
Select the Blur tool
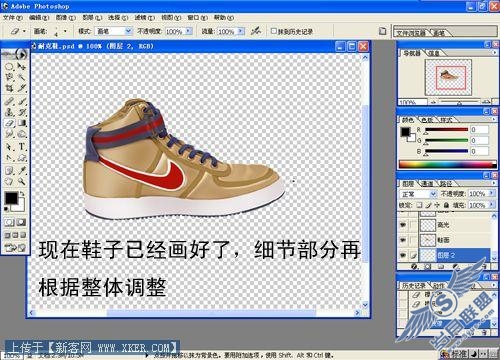tap(9, 134)
